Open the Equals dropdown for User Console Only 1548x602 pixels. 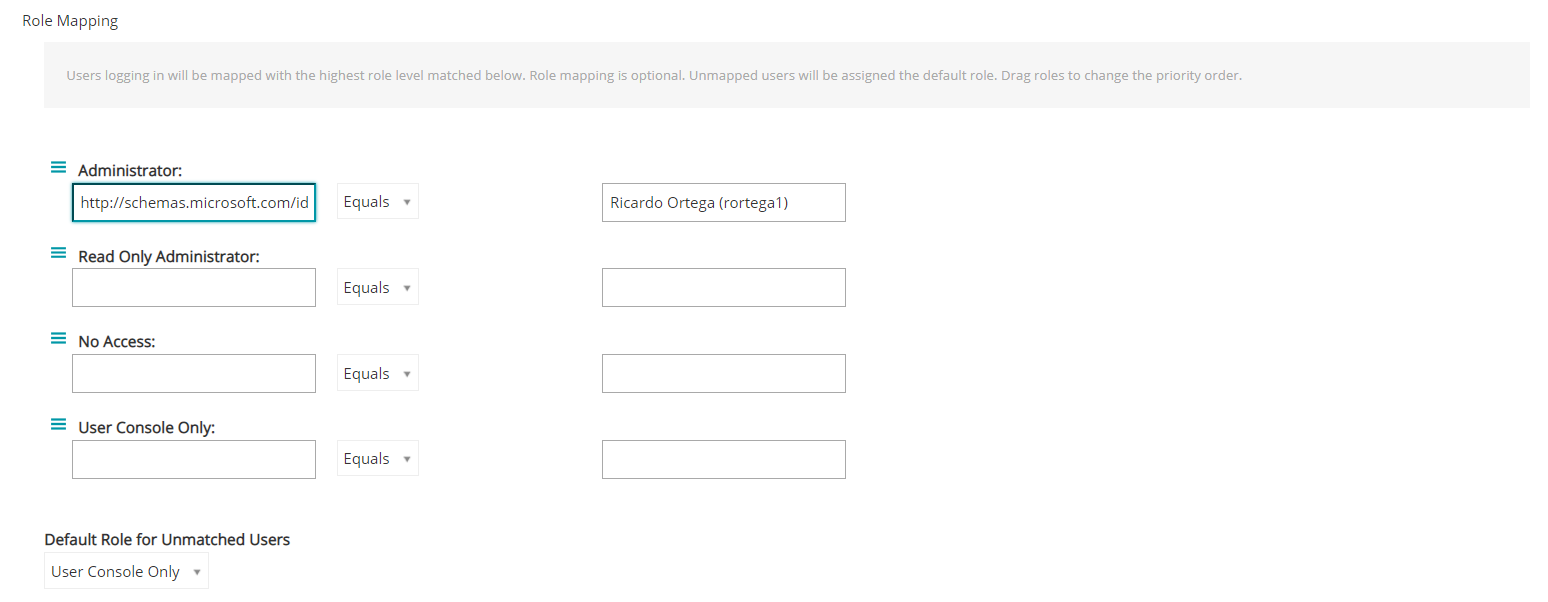[377, 458]
